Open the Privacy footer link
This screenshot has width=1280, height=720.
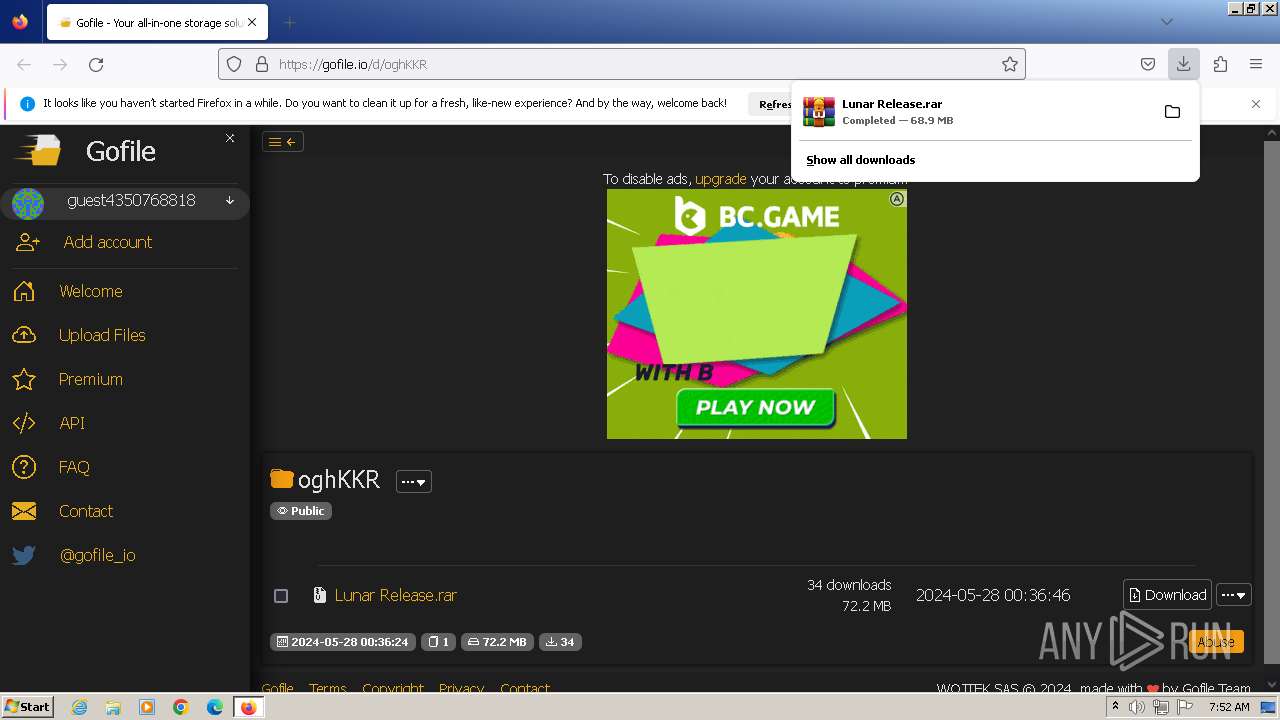(461, 688)
